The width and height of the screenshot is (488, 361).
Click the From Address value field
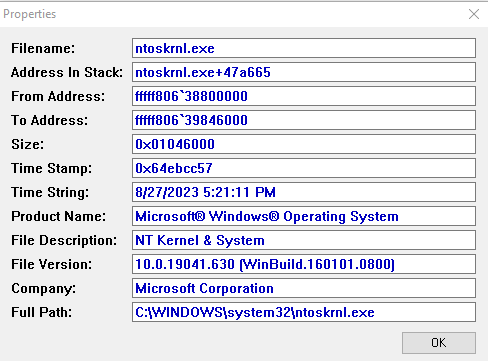coord(304,96)
